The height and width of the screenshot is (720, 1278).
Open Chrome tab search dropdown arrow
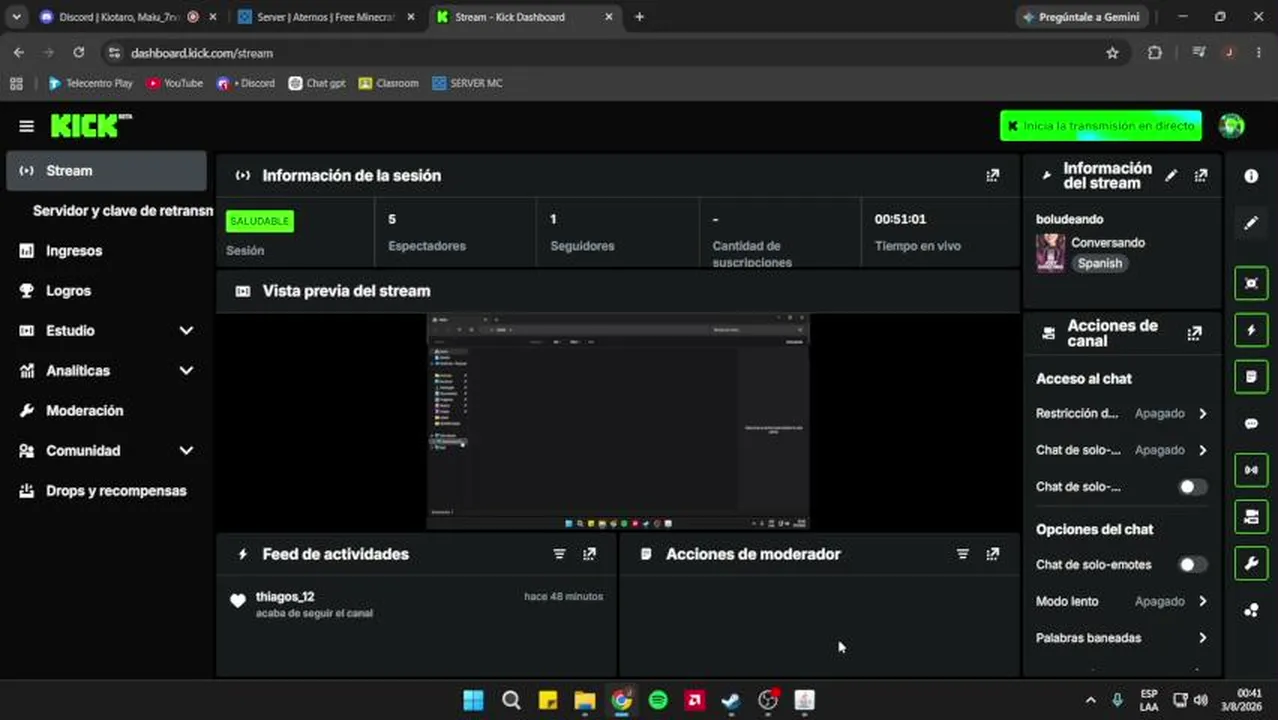click(x=16, y=17)
